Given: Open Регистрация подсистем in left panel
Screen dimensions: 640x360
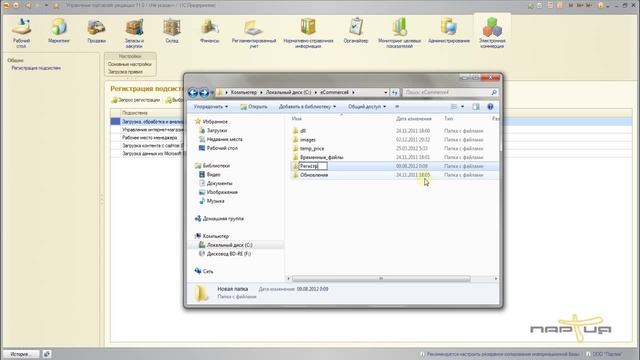Looking at the screenshot, I should pos(36,68).
